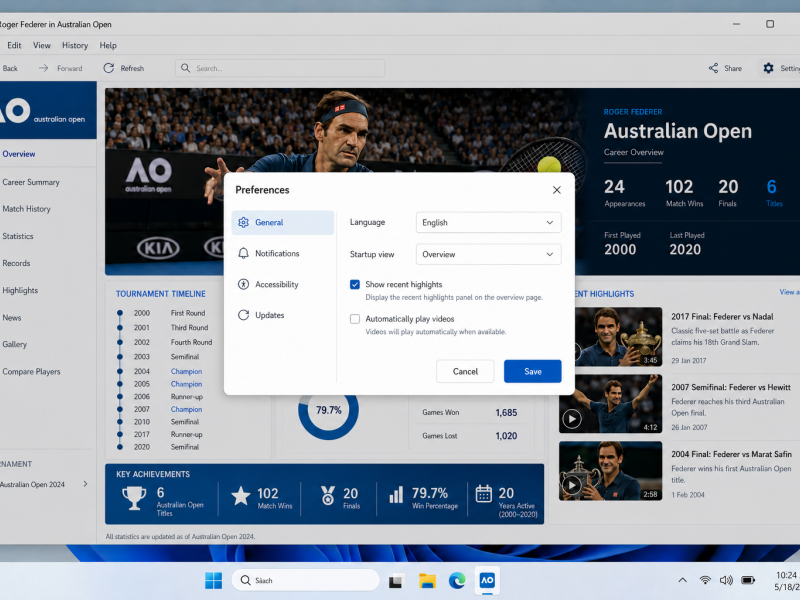Click the 2005 Champion timeline link
This screenshot has width=800, height=600.
186,384
